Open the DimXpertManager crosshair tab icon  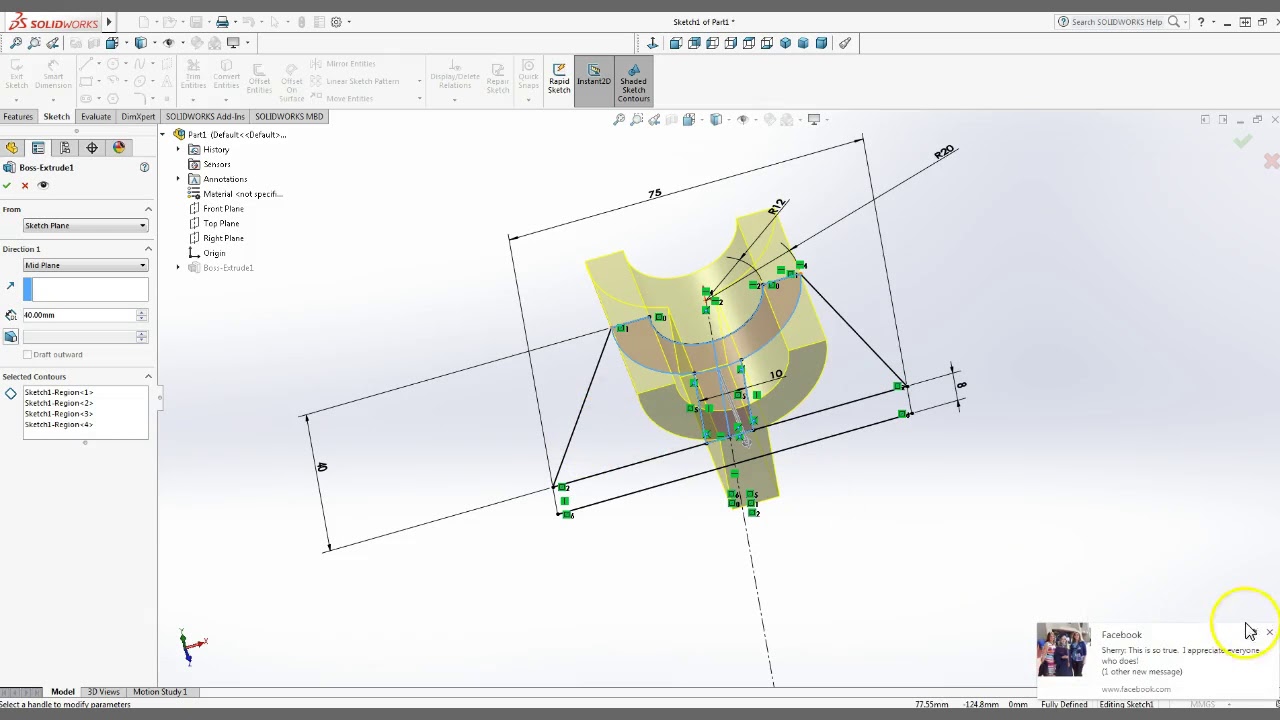92,148
